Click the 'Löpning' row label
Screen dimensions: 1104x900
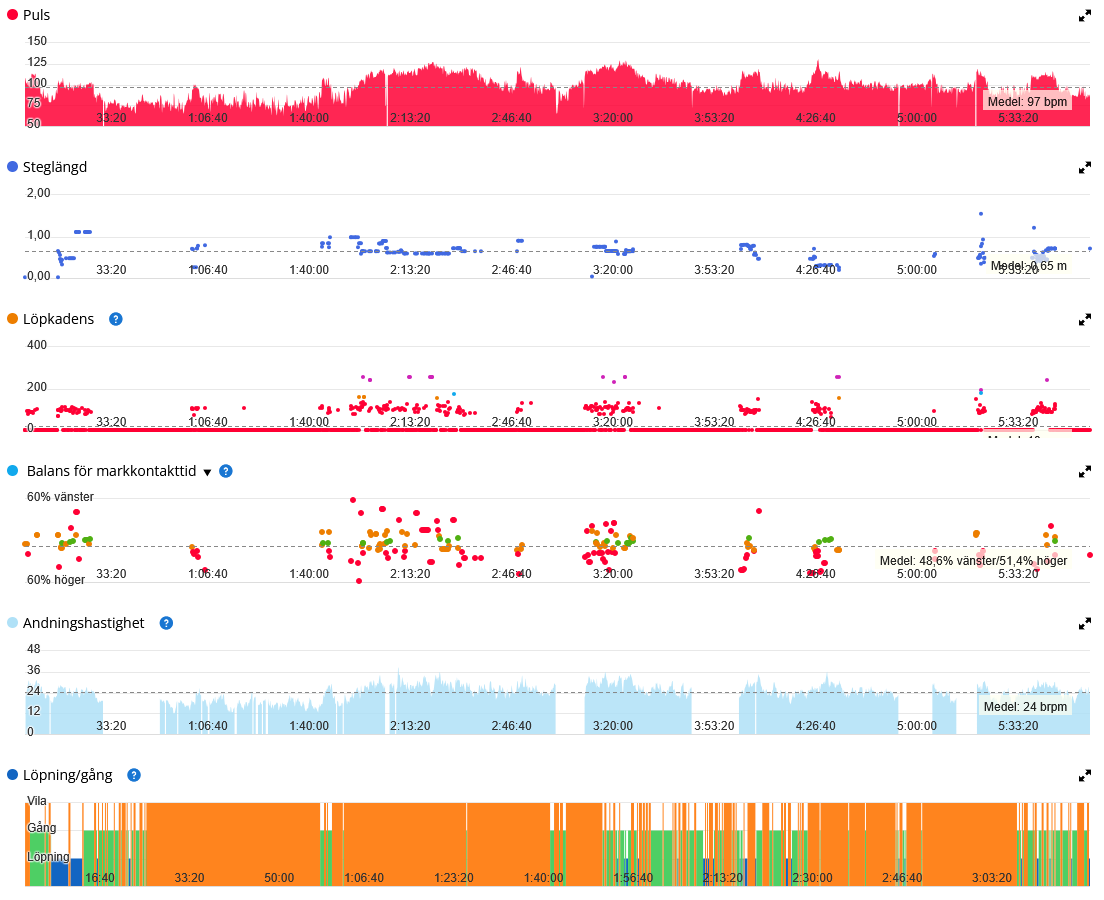pyautogui.click(x=48, y=857)
